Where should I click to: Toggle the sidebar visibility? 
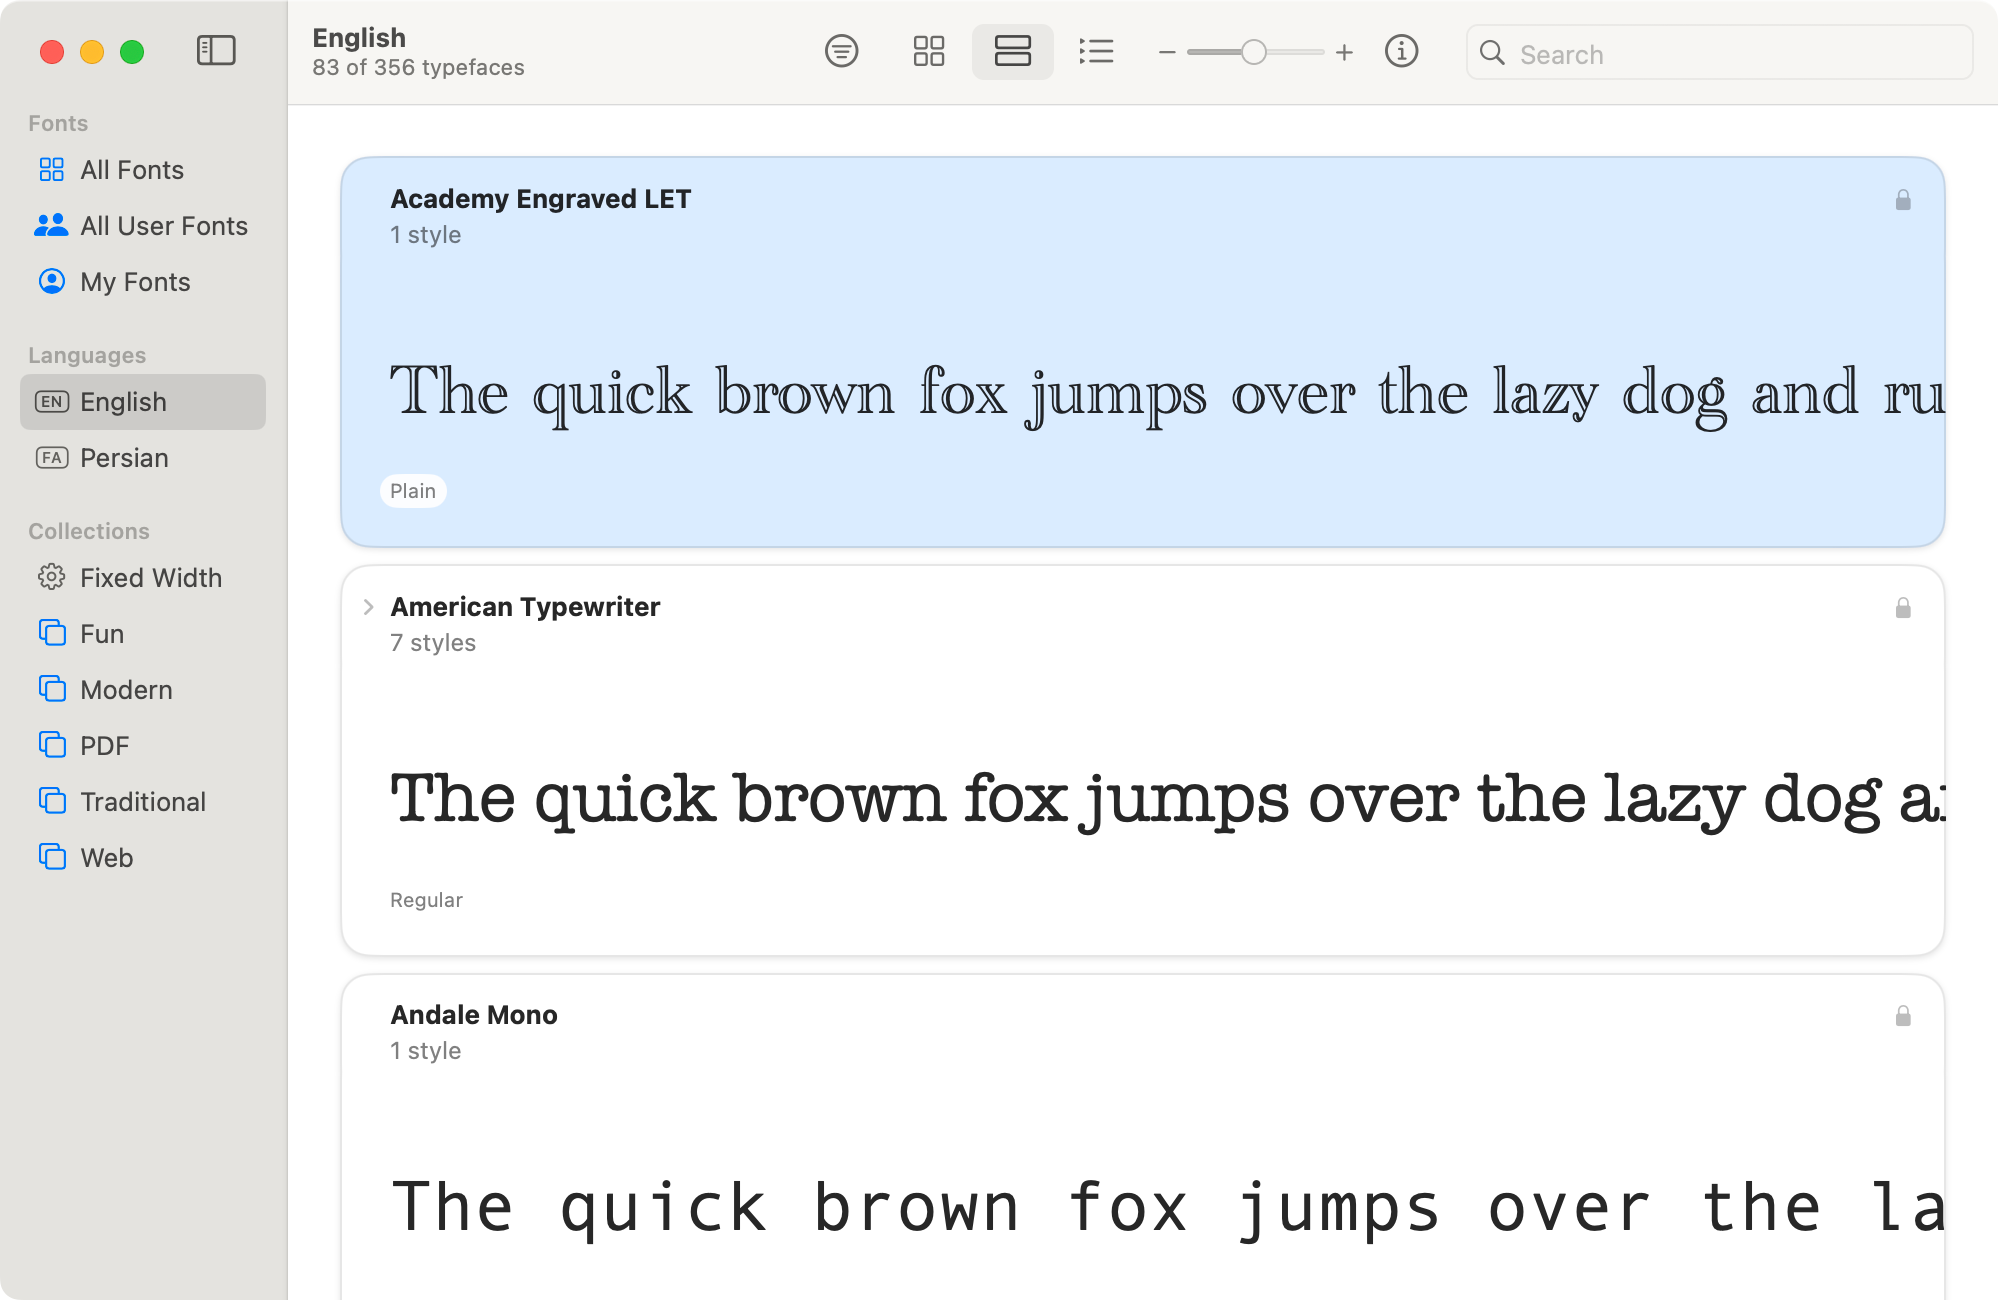point(216,51)
